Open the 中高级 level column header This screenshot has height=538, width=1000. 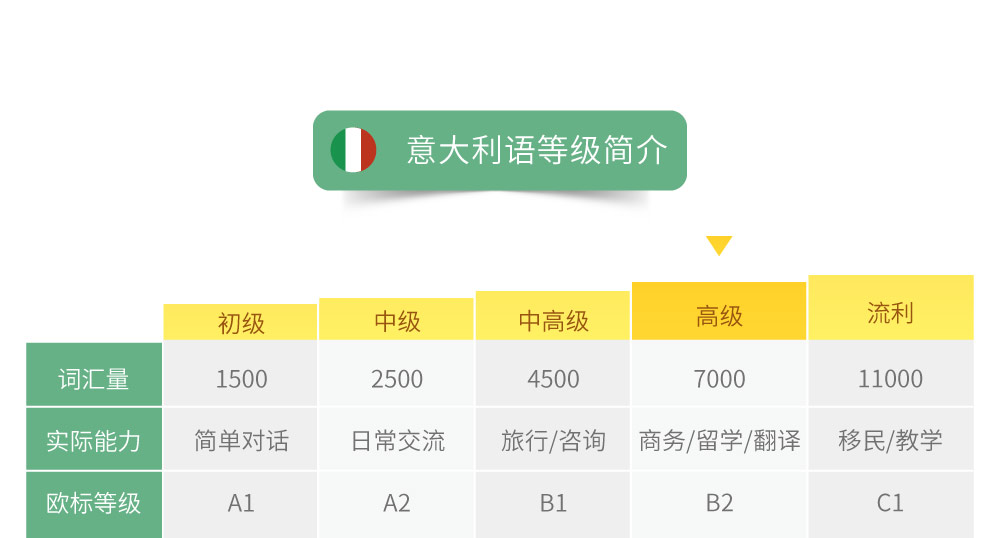coord(553,316)
